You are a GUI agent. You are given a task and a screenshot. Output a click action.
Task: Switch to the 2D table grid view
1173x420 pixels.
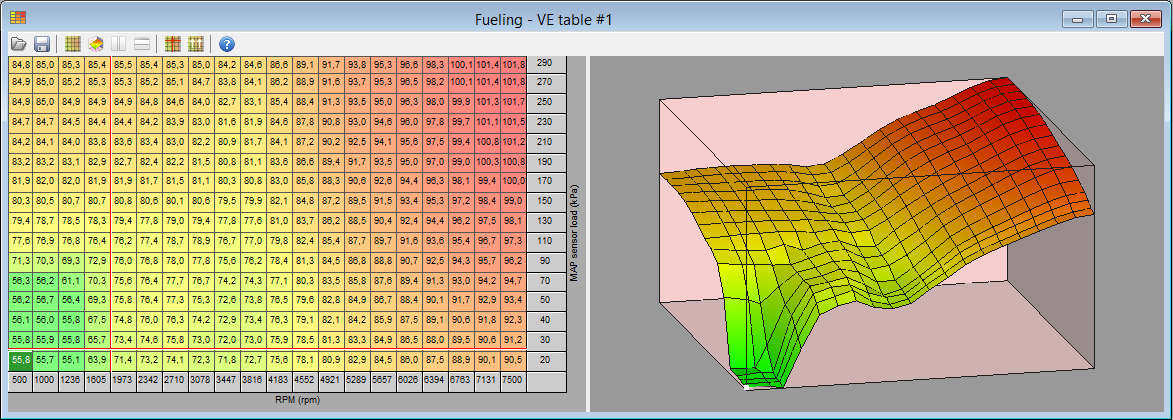point(72,44)
